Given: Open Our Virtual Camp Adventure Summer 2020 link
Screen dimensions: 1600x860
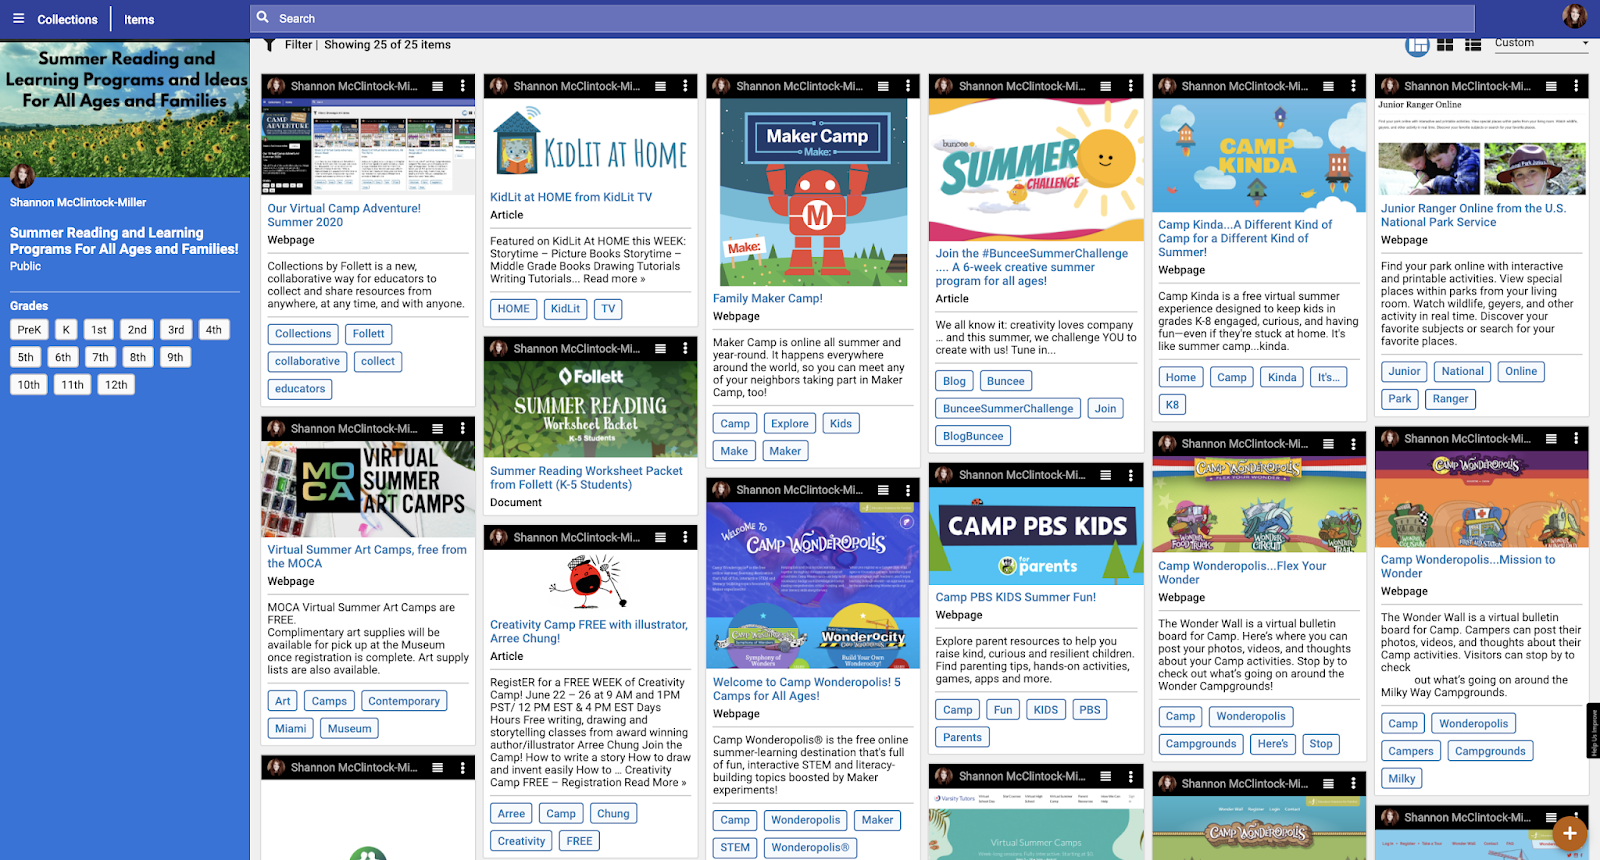Looking at the screenshot, I should tap(344, 215).
